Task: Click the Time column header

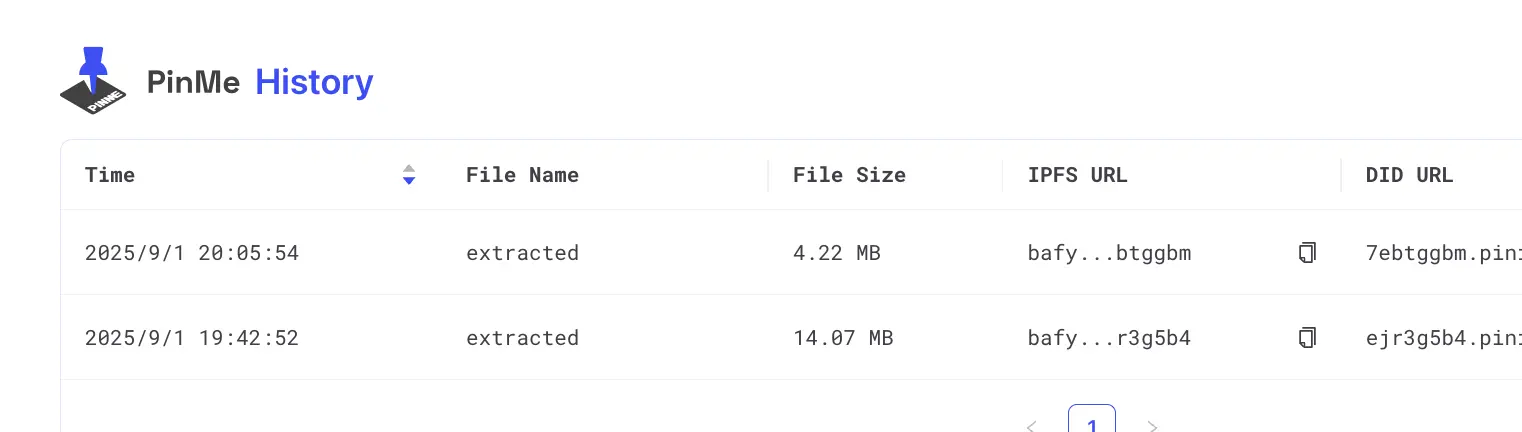Action: coord(110,175)
